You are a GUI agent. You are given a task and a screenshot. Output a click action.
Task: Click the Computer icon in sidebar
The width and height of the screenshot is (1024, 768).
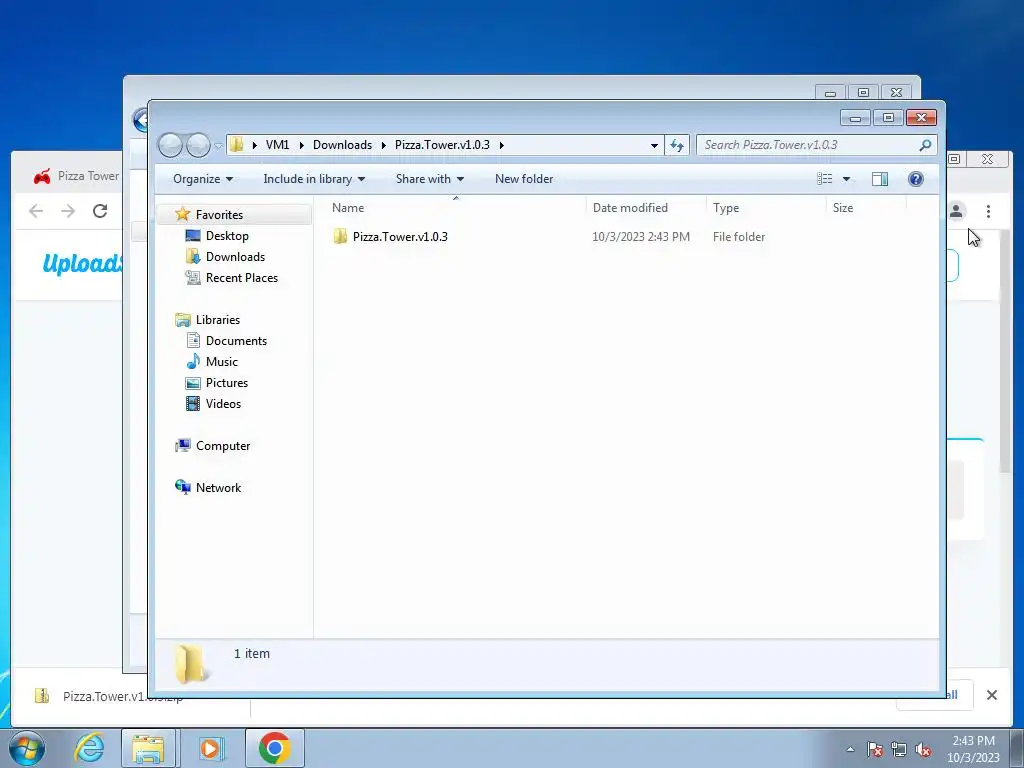click(x=183, y=445)
